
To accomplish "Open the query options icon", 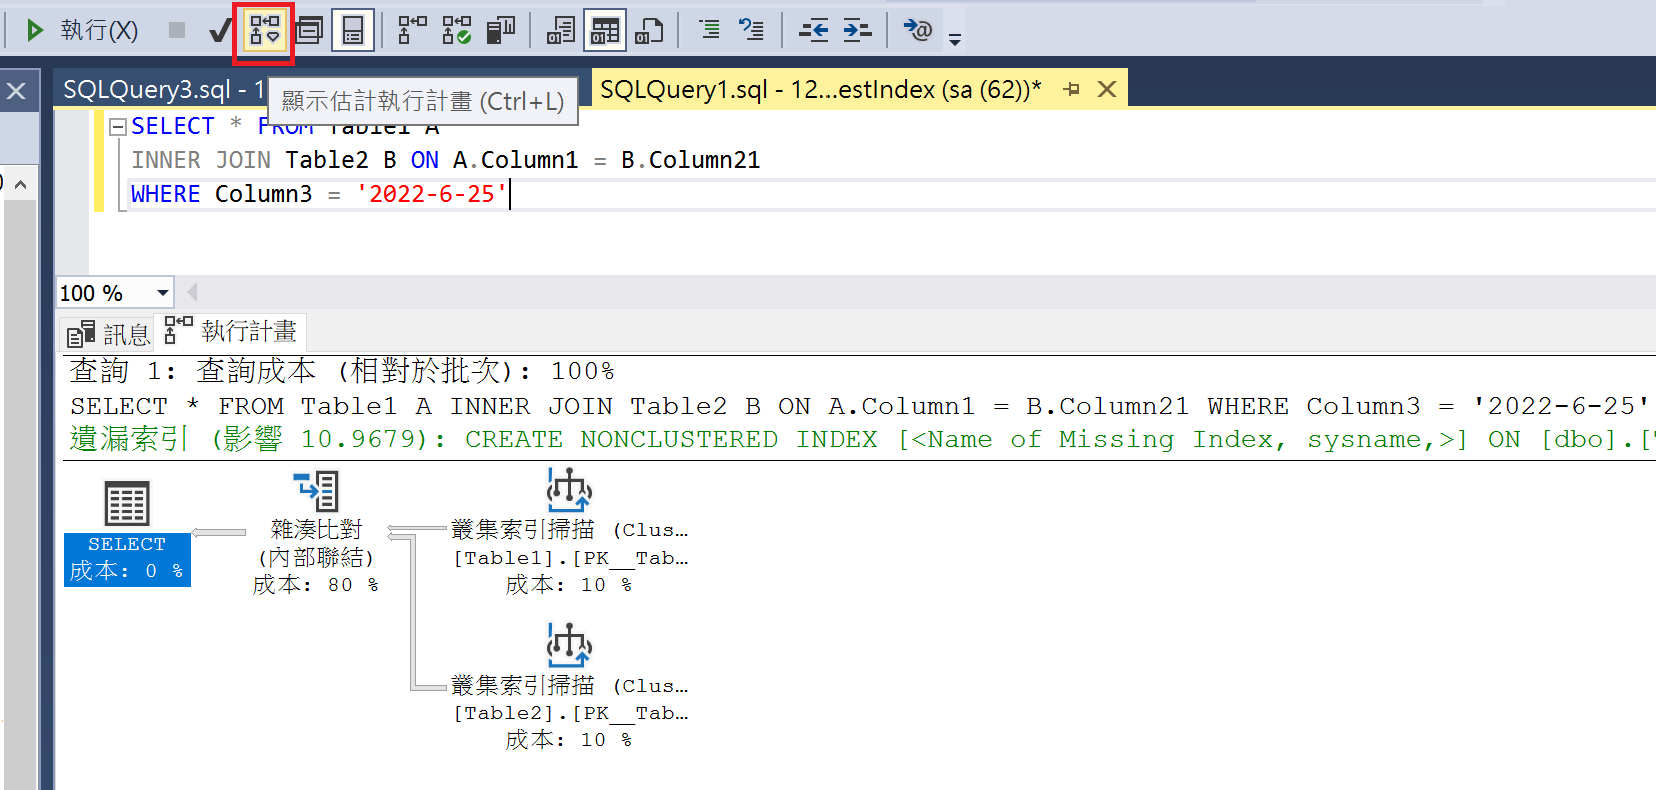I will tap(309, 30).
